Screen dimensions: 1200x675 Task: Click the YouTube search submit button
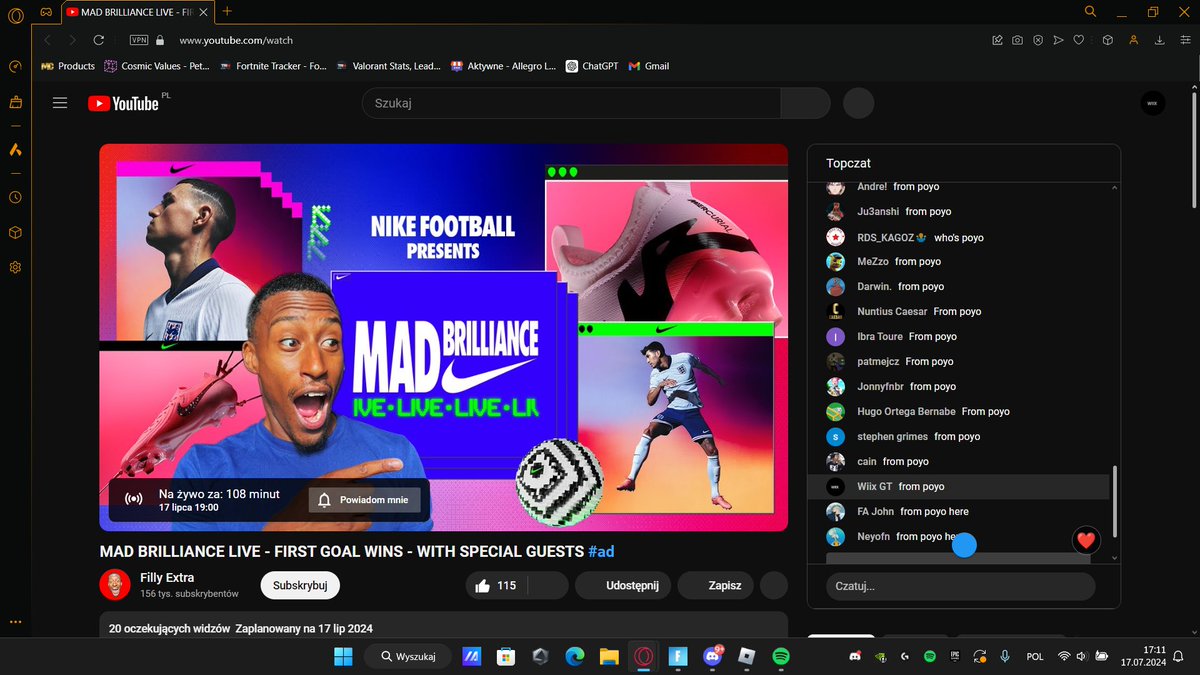click(x=805, y=103)
